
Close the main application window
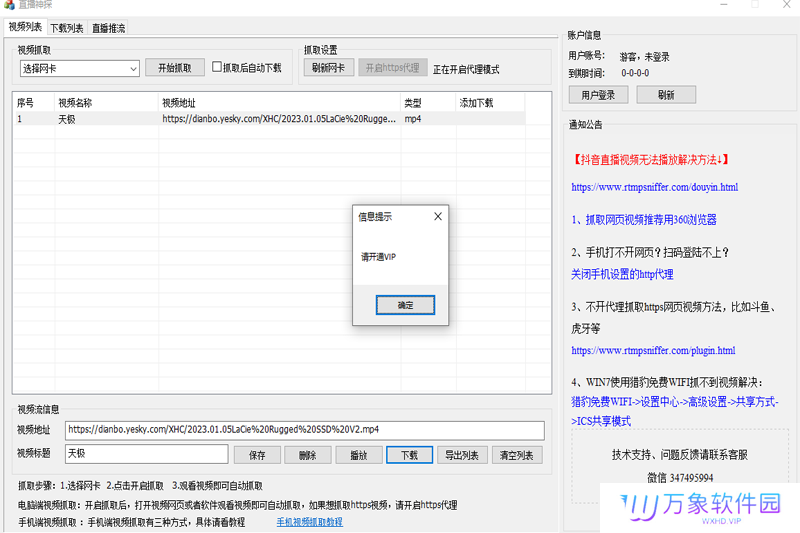(x=787, y=4)
